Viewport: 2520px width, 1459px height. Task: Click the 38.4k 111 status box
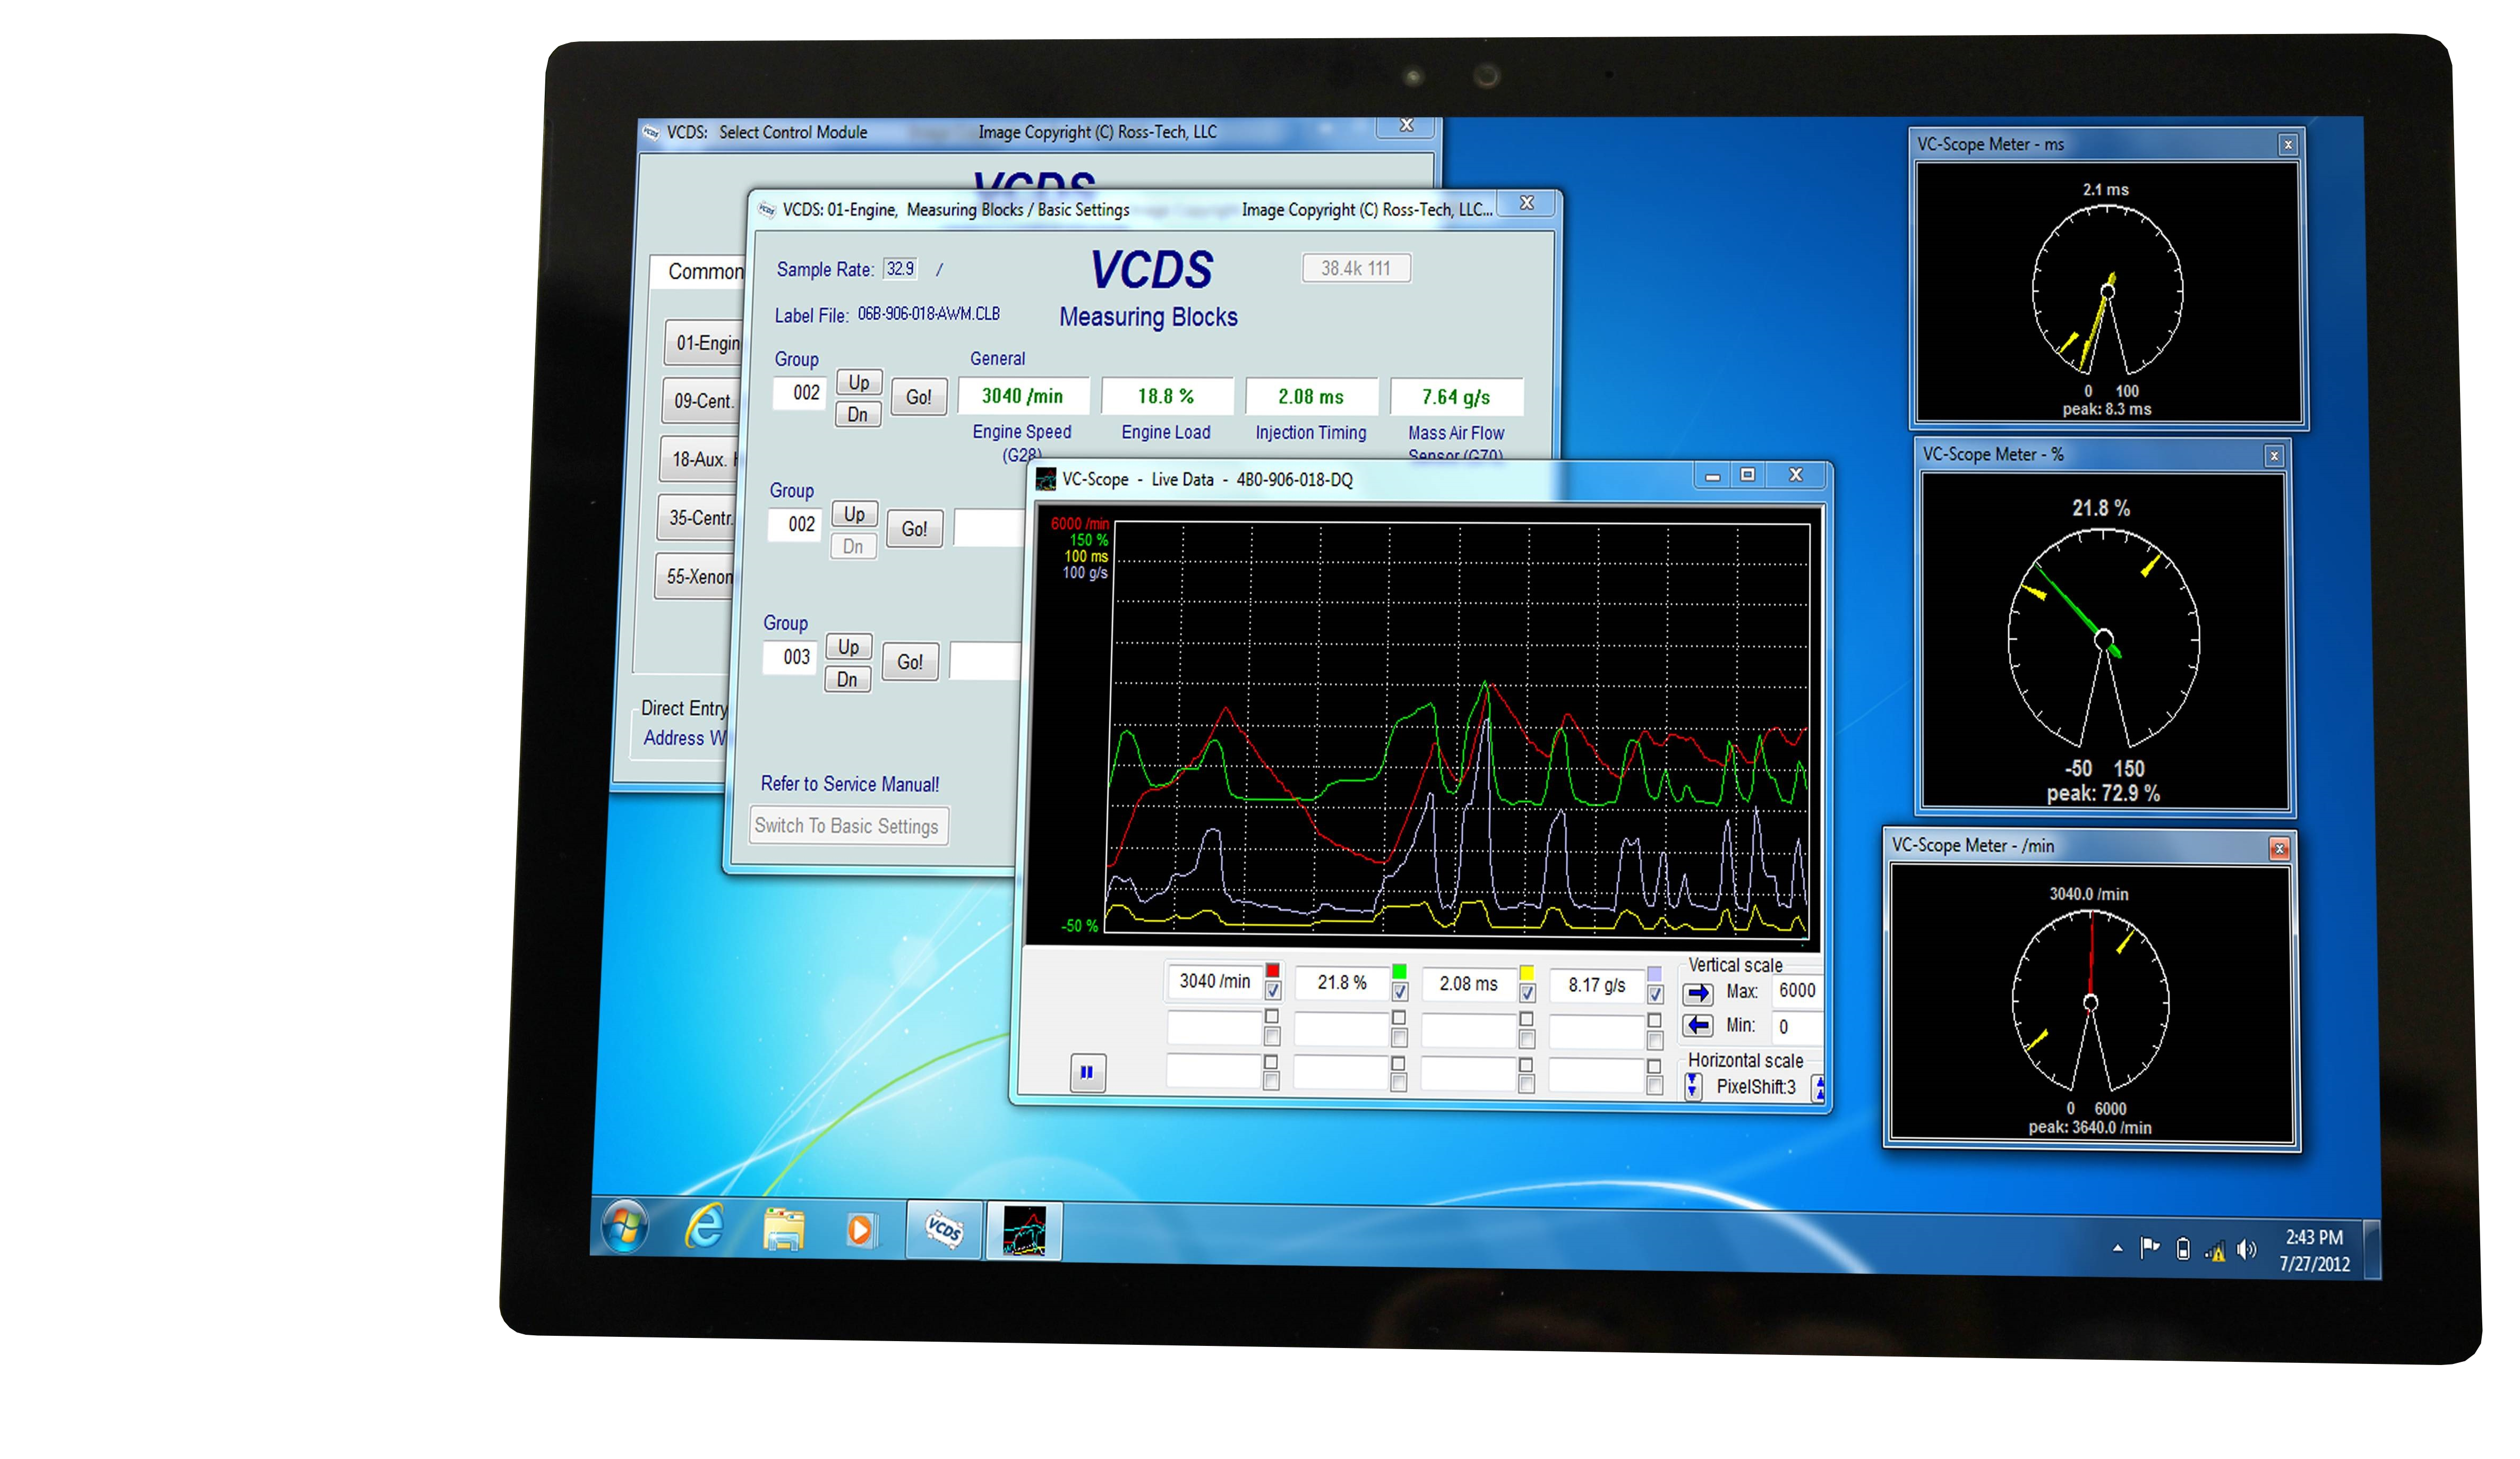pyautogui.click(x=1355, y=268)
